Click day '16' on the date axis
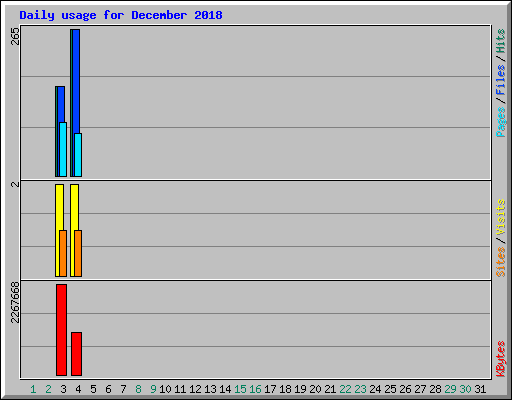The image size is (512, 400). (x=255, y=389)
